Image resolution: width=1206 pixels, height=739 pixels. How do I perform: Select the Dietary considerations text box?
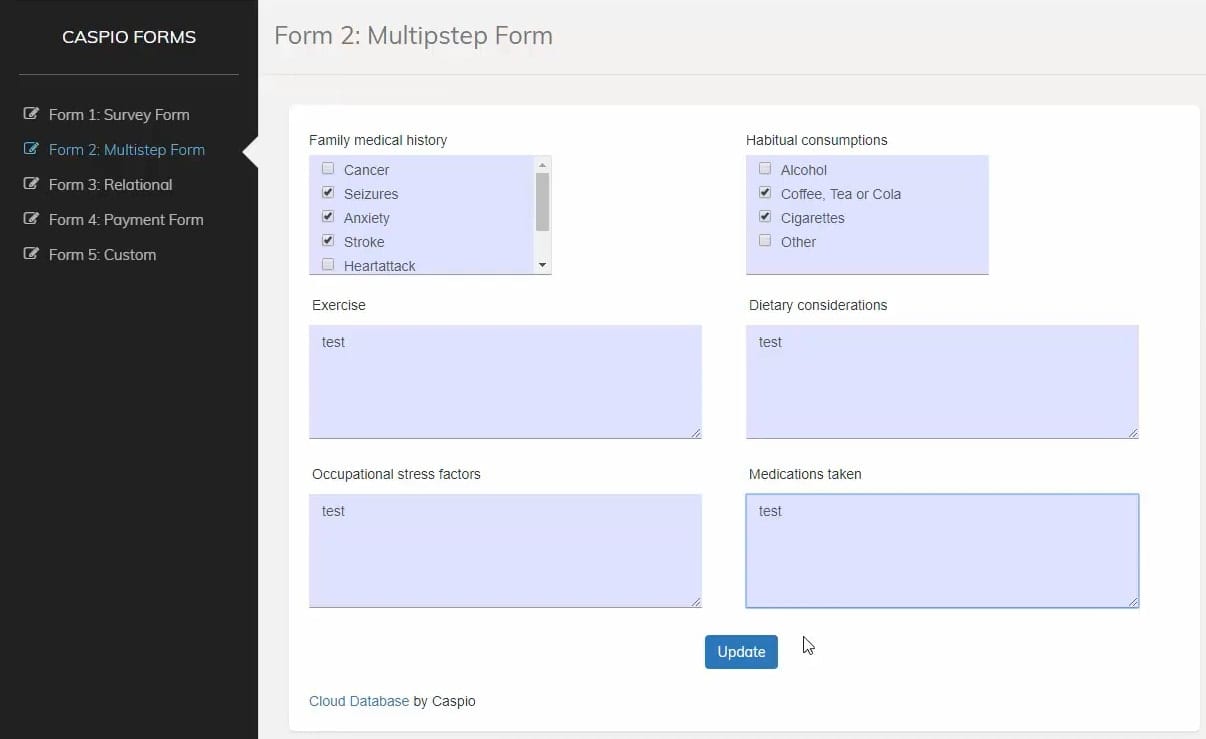coord(941,381)
